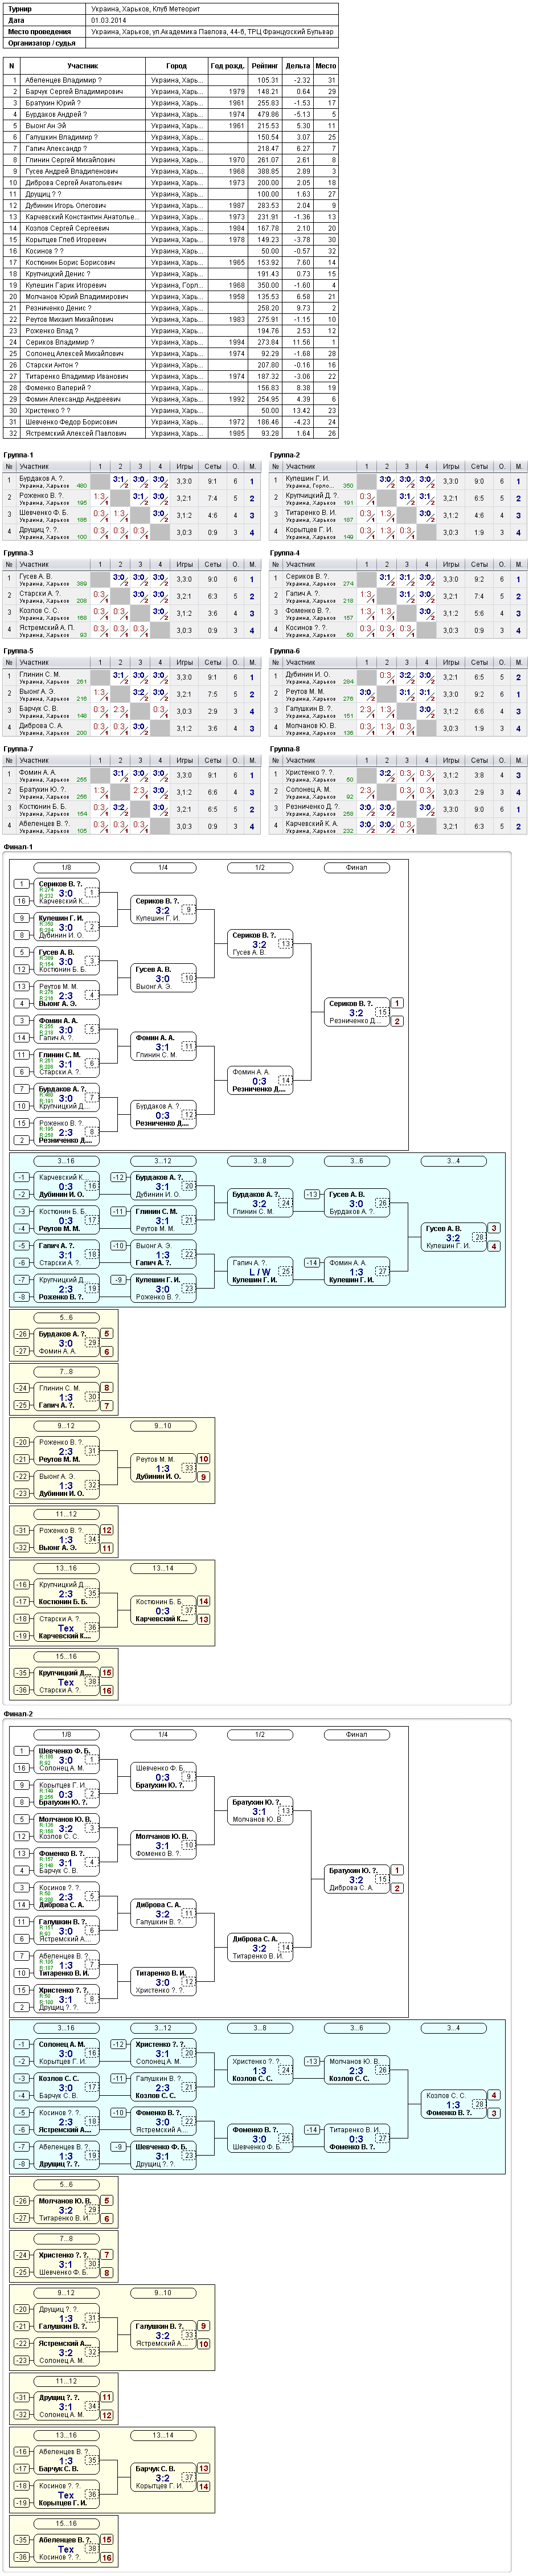This screenshot has width=533, height=2576.
Task: Open match 15 Сериков vs Резниченко in Финал-1
Action: point(357,1012)
